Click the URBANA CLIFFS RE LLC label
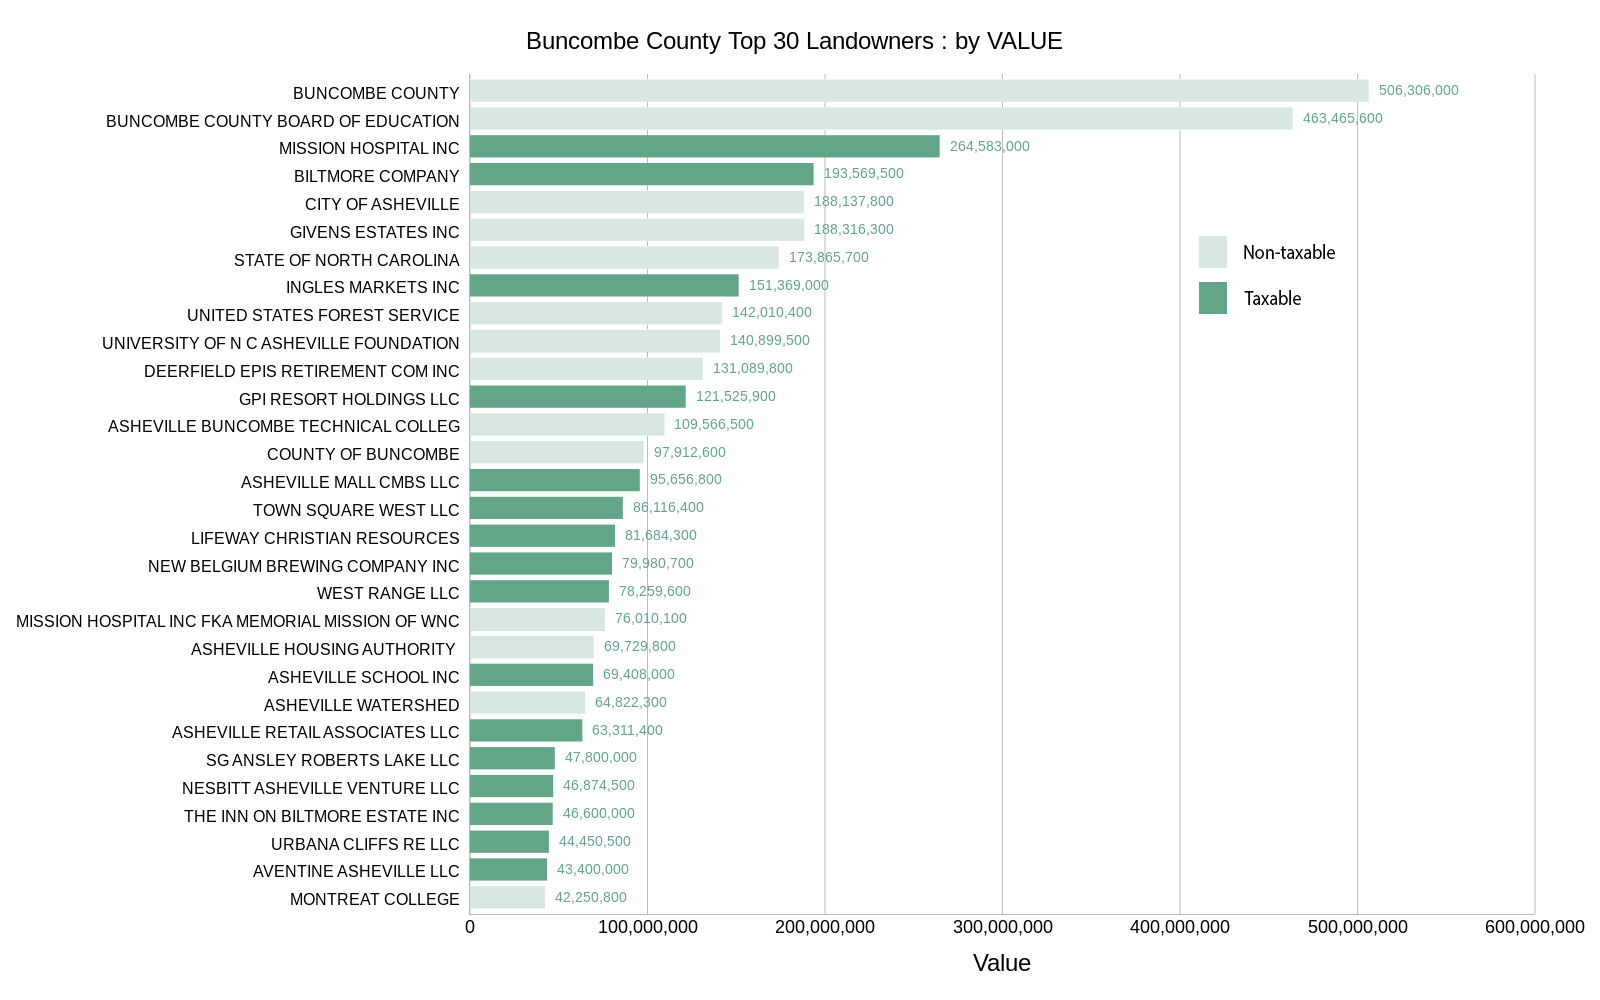1600x1000 pixels. point(365,844)
